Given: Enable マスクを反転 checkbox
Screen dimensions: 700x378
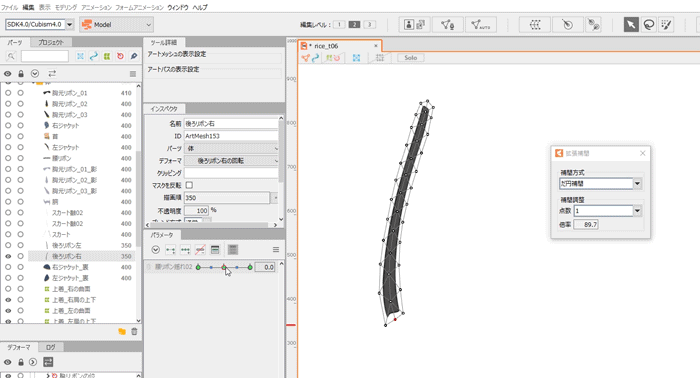Looking at the screenshot, I should pyautogui.click(x=189, y=185).
